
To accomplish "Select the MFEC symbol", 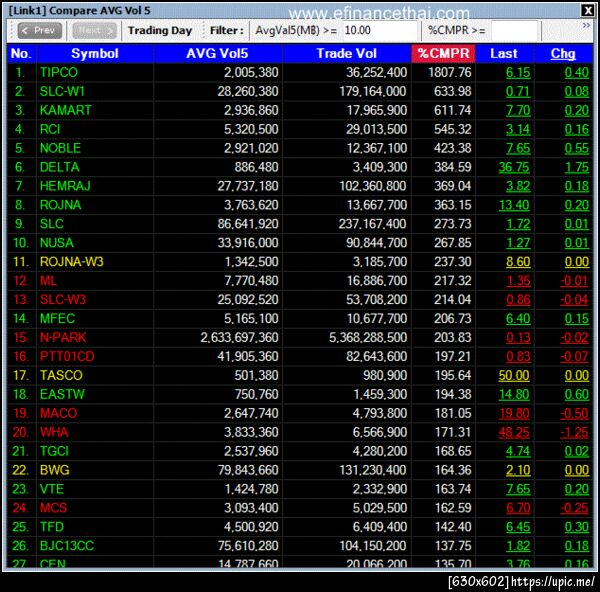I will click(x=57, y=319).
